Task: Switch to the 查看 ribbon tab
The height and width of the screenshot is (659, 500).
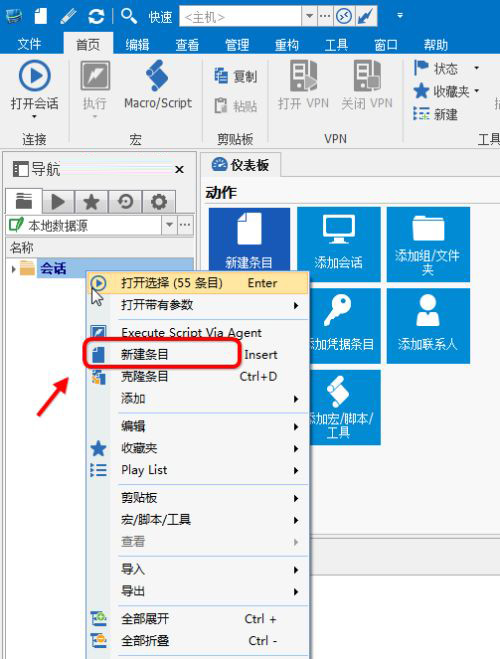Action: (187, 44)
